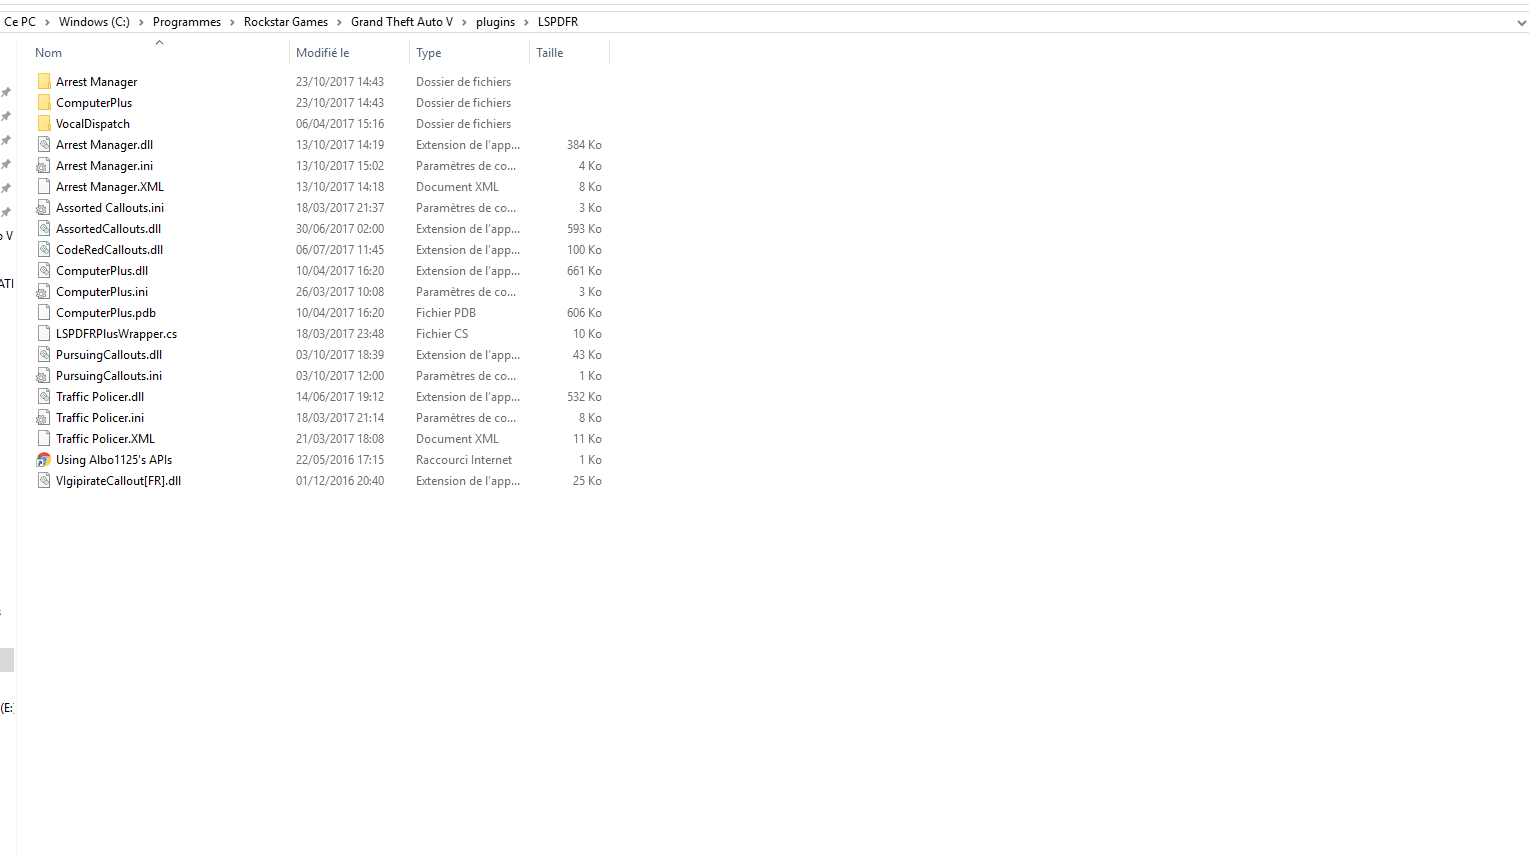The width and height of the screenshot is (1529, 860).
Task: Navigate to Grand Theft Auto V breadcrumb
Action: tap(402, 22)
